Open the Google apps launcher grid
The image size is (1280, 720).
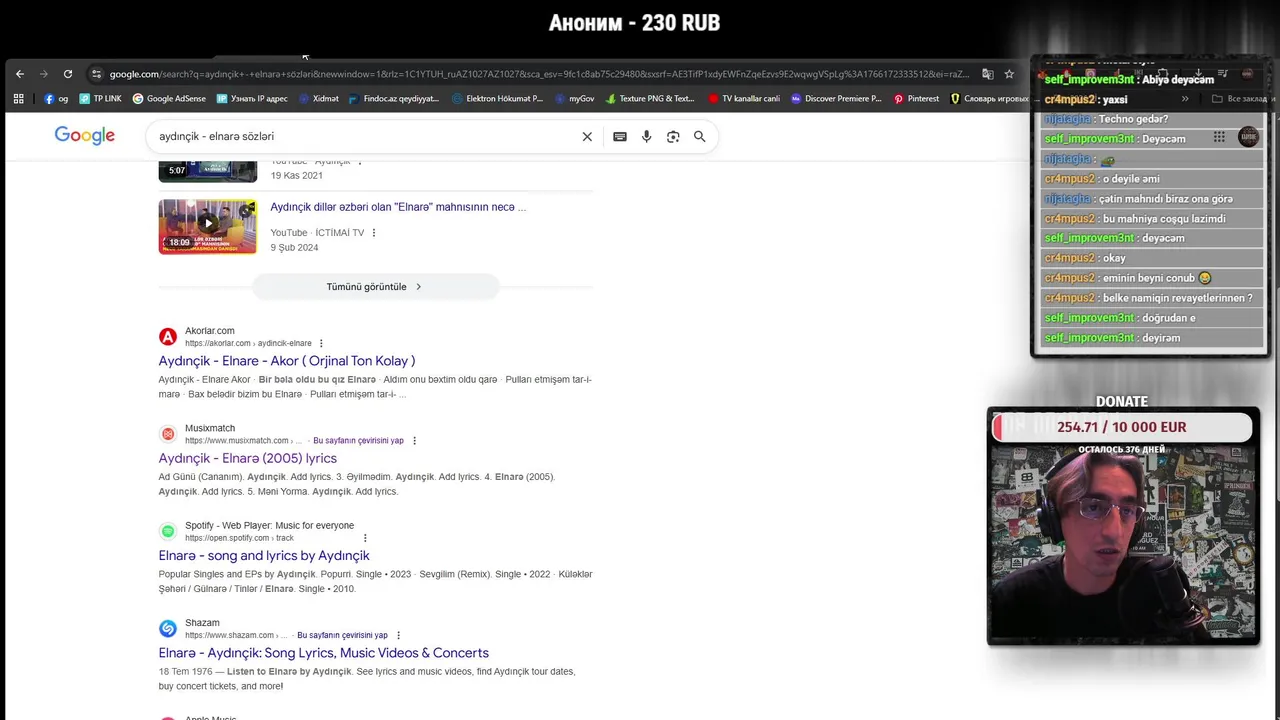point(1219,137)
